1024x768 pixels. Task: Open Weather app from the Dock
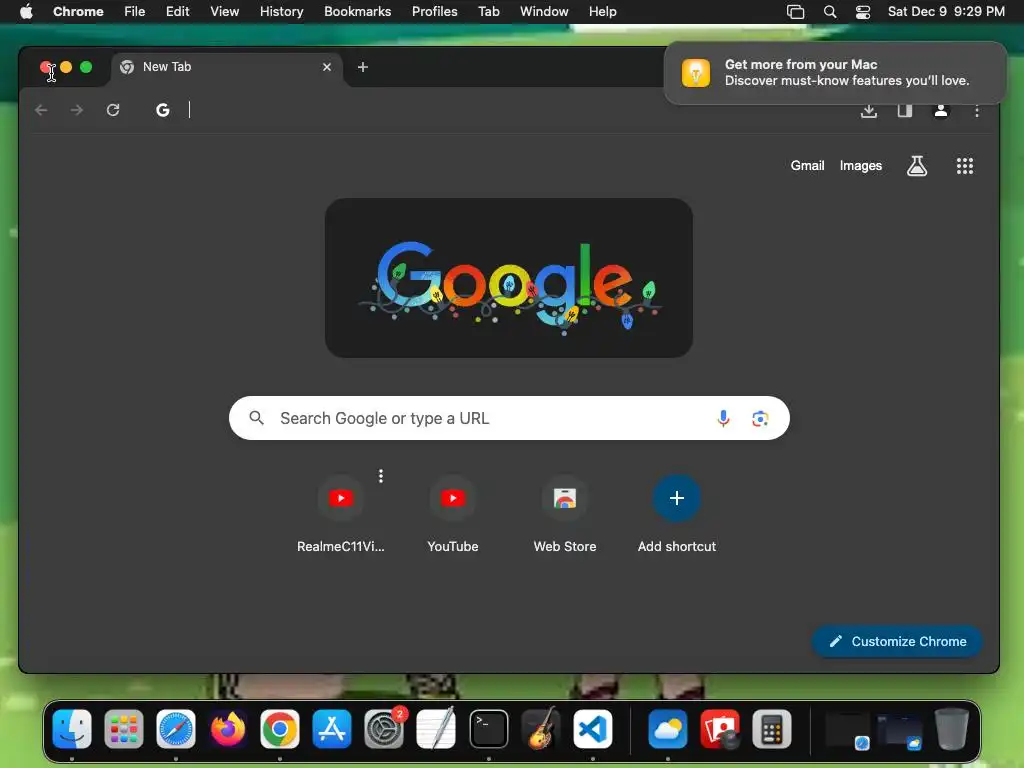tap(667, 729)
